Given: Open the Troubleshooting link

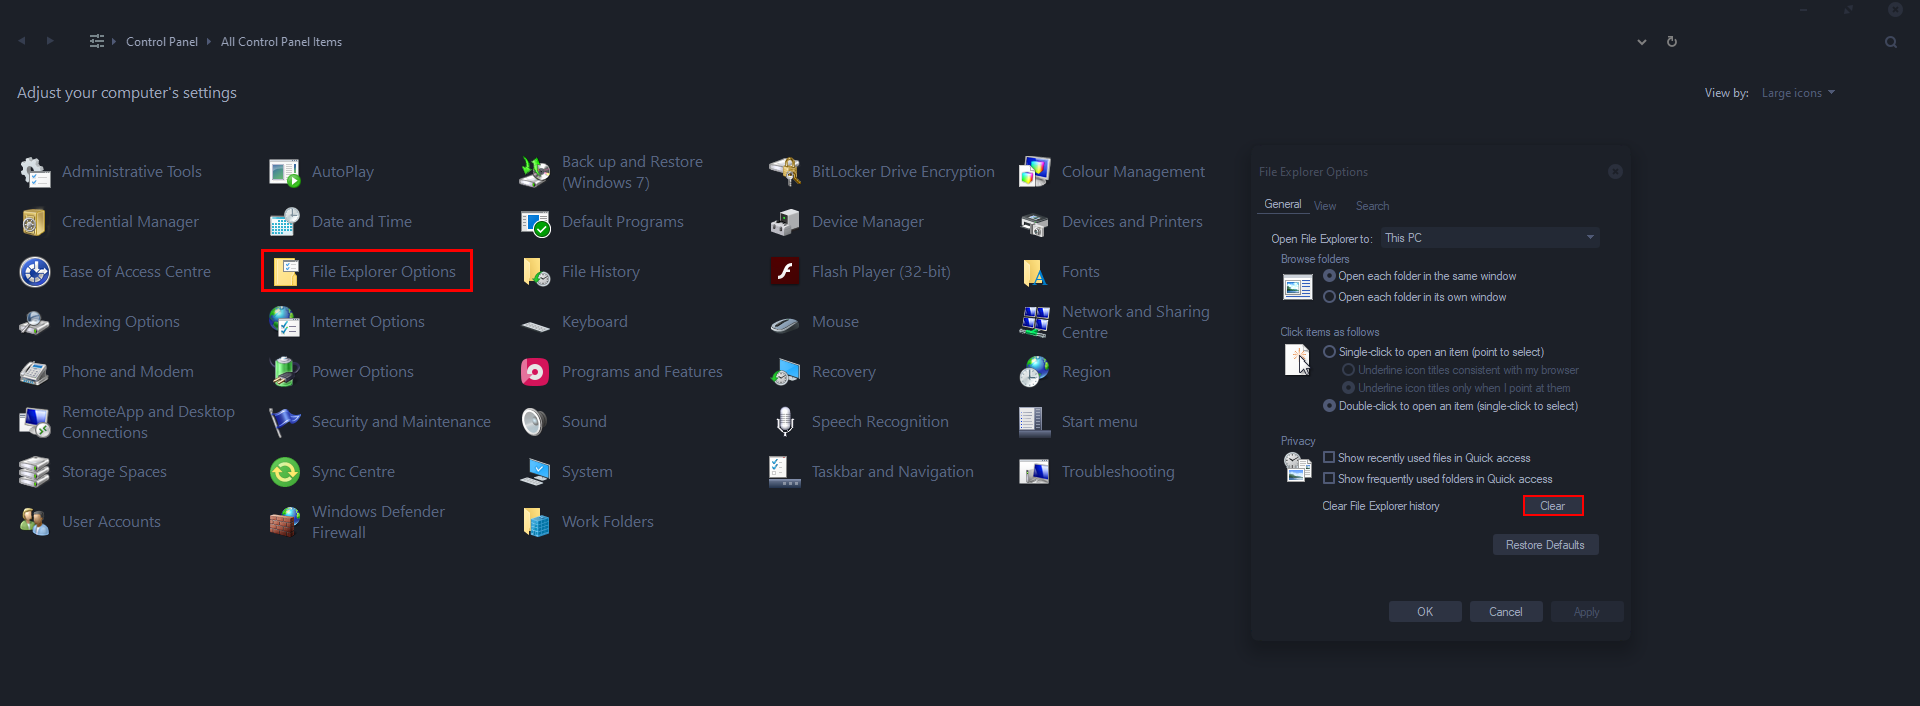Looking at the screenshot, I should click(1118, 472).
